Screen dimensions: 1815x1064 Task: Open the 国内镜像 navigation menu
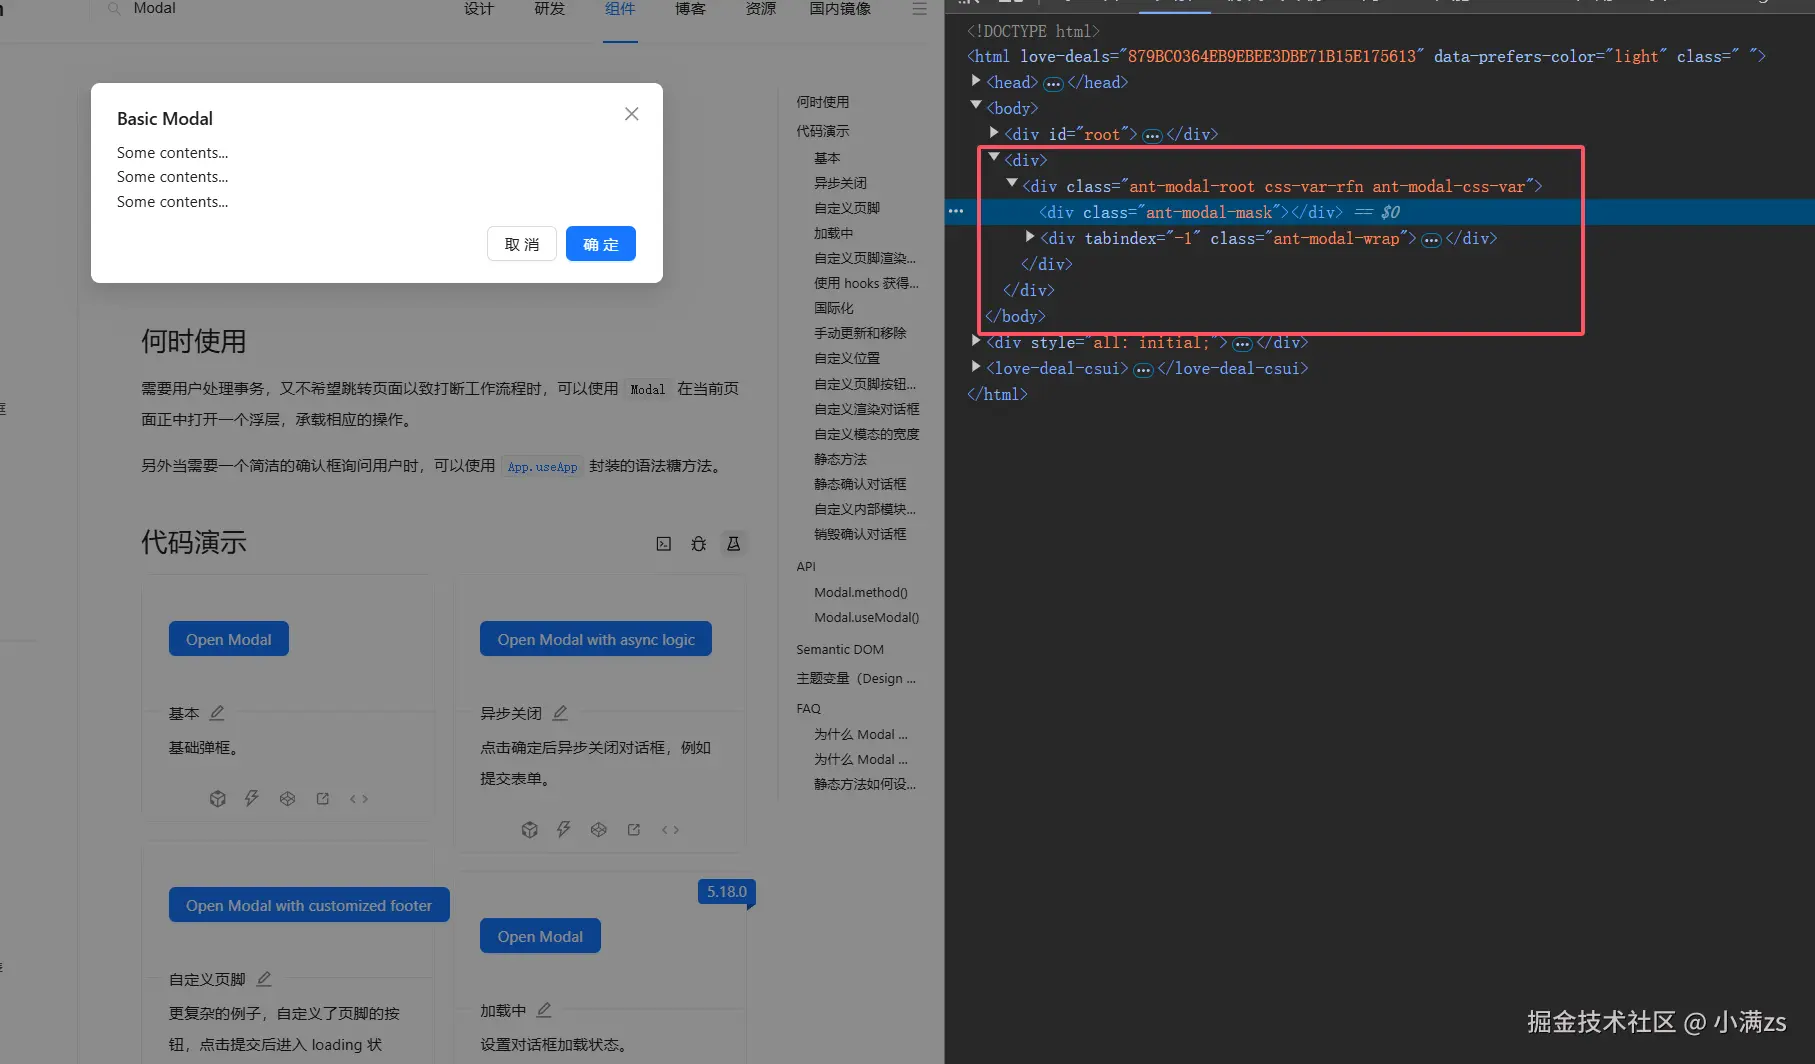click(x=840, y=9)
